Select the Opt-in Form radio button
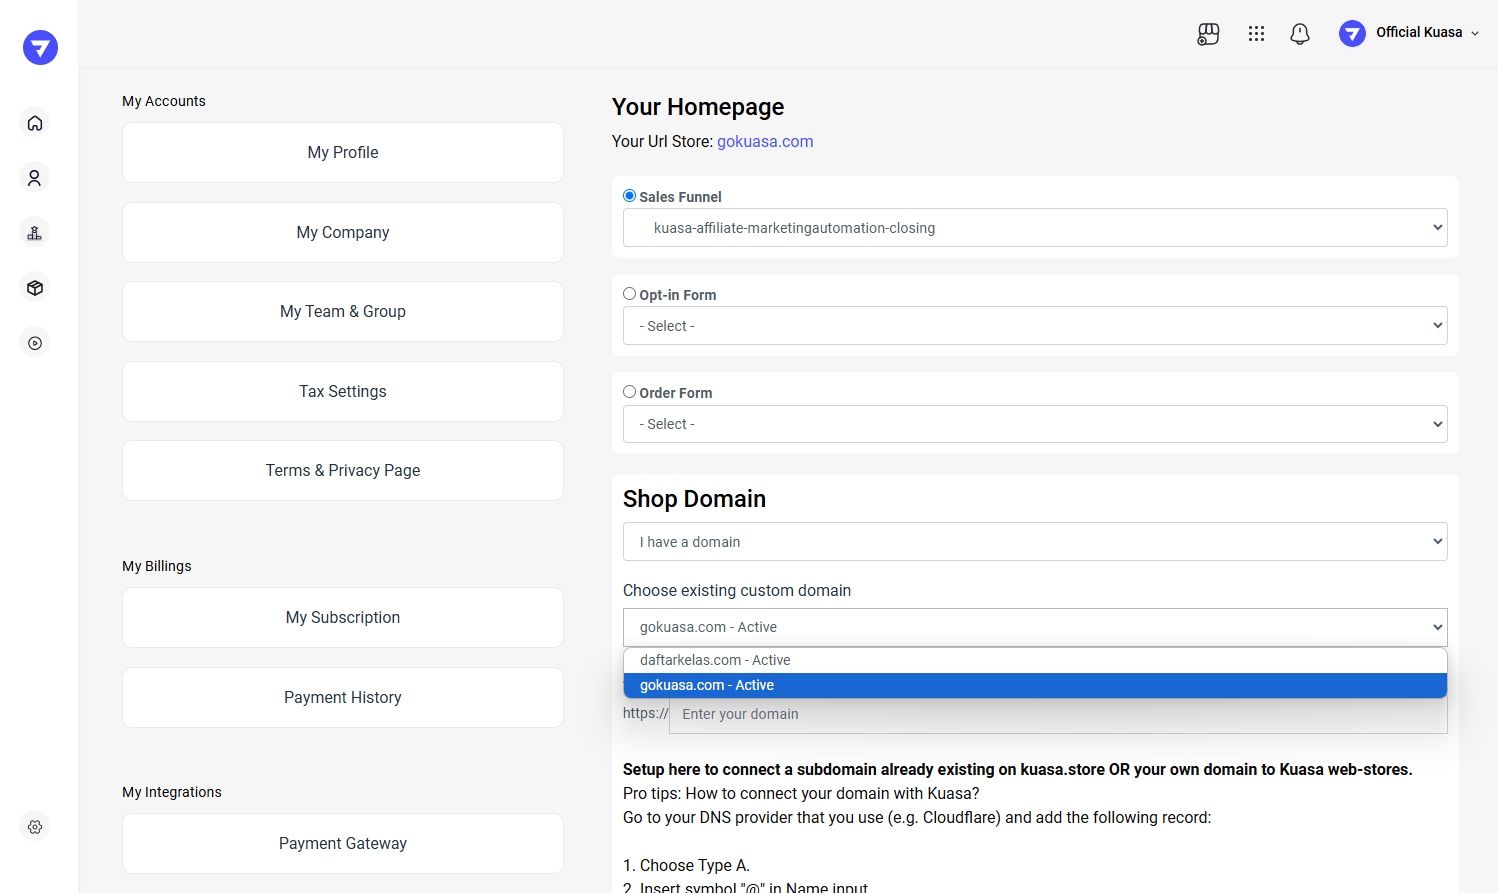The image size is (1498, 893). 629,294
